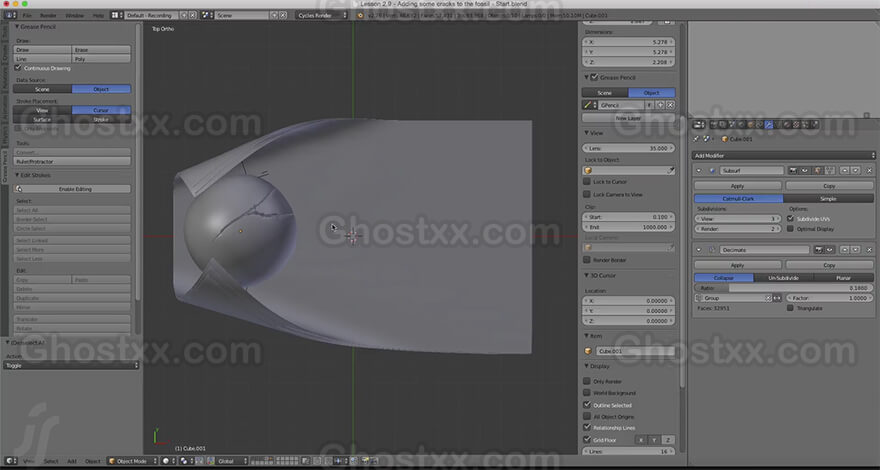Viewport: 880px width, 470px height.
Task: Click the scene browse icon
Action: click(207, 15)
